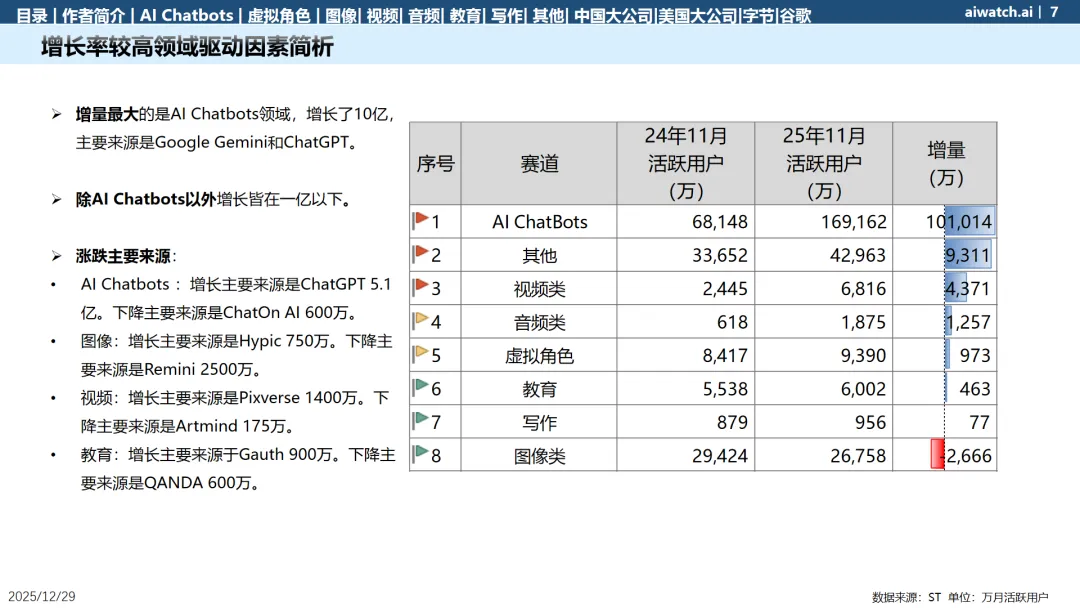The image size is (1080, 608).
Task: Select the AI ChatBots table cell
Action: click(x=539, y=222)
